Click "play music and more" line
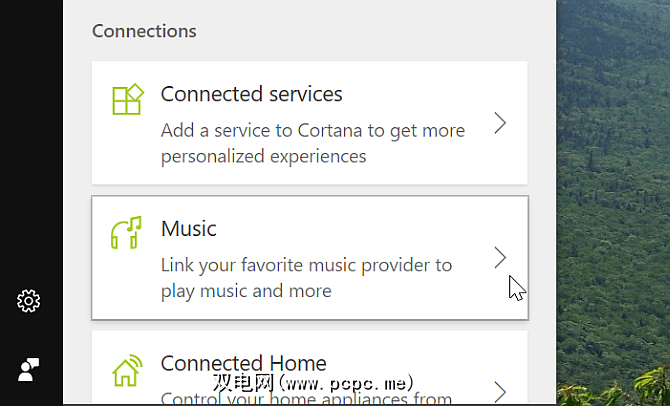670x406 pixels. (245, 291)
